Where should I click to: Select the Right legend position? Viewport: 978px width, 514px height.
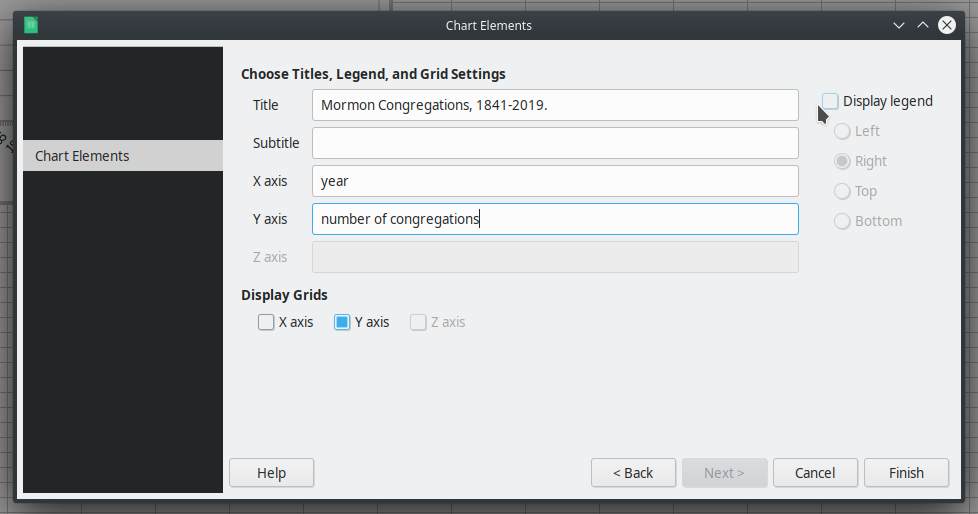[x=842, y=161]
